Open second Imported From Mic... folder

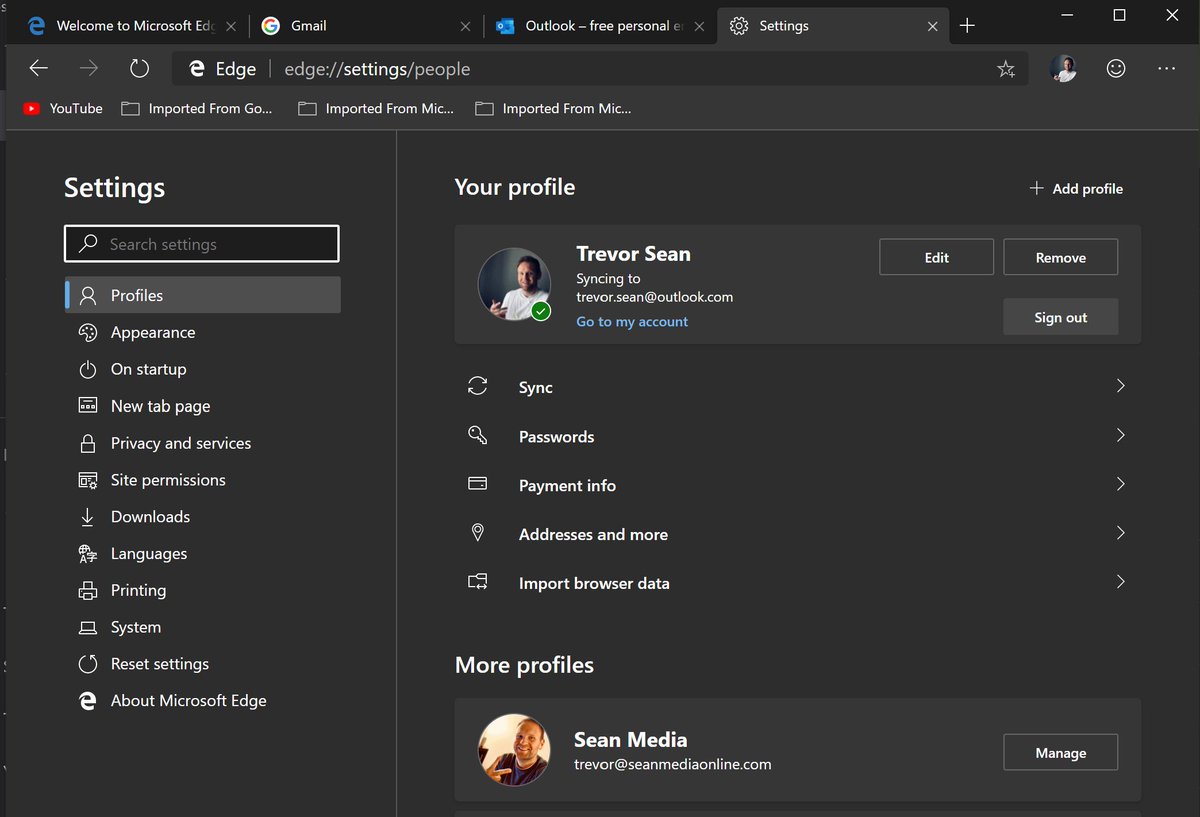click(x=553, y=108)
